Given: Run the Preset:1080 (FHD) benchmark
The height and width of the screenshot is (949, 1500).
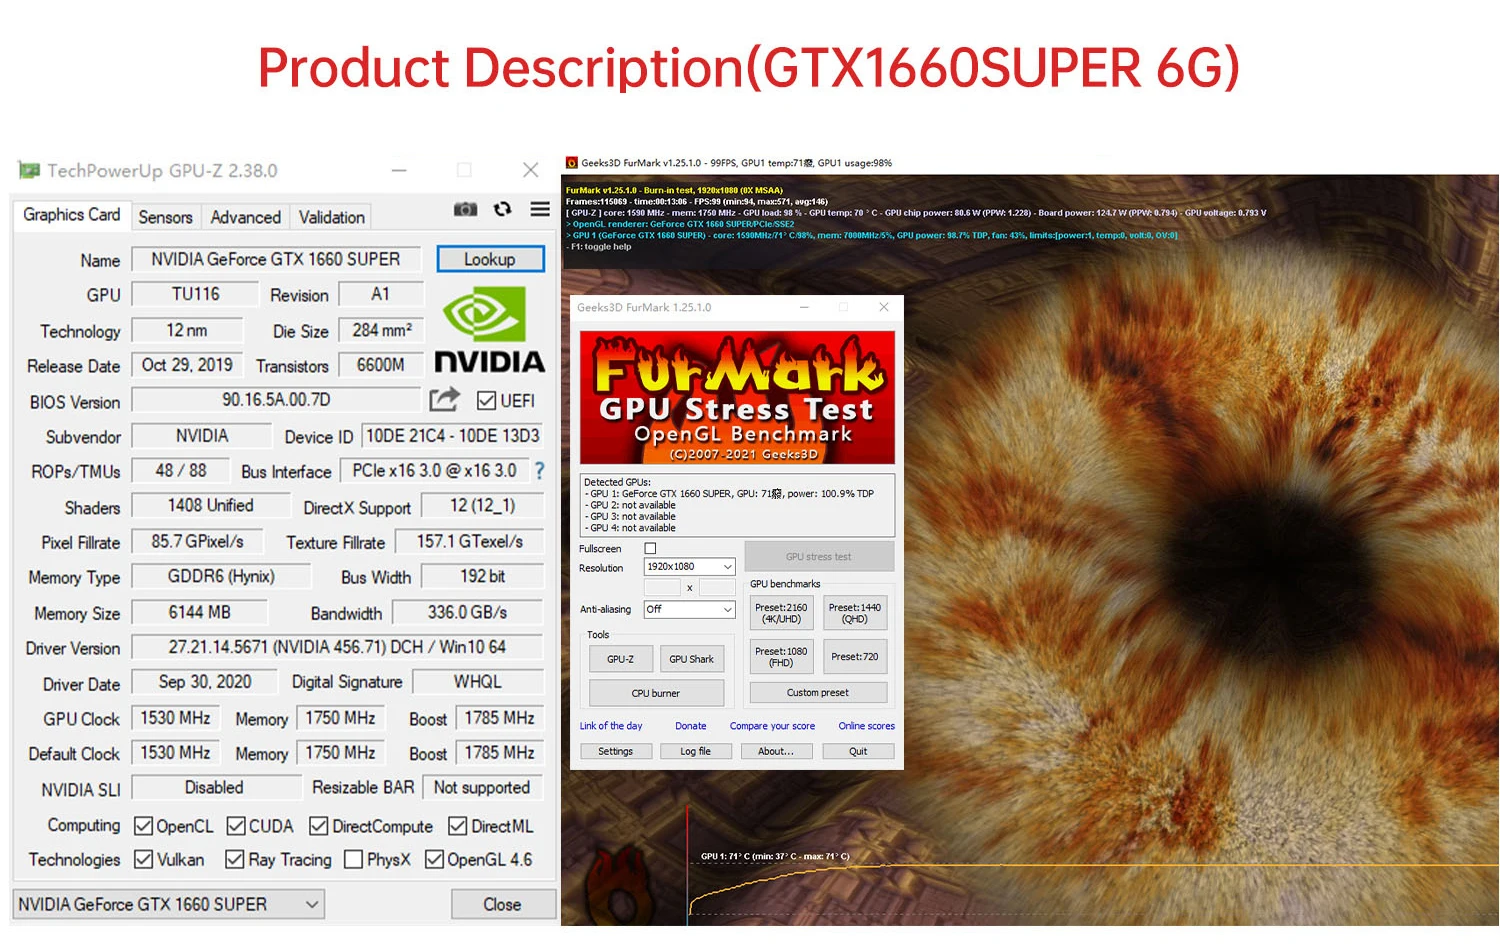Looking at the screenshot, I should point(781,657).
